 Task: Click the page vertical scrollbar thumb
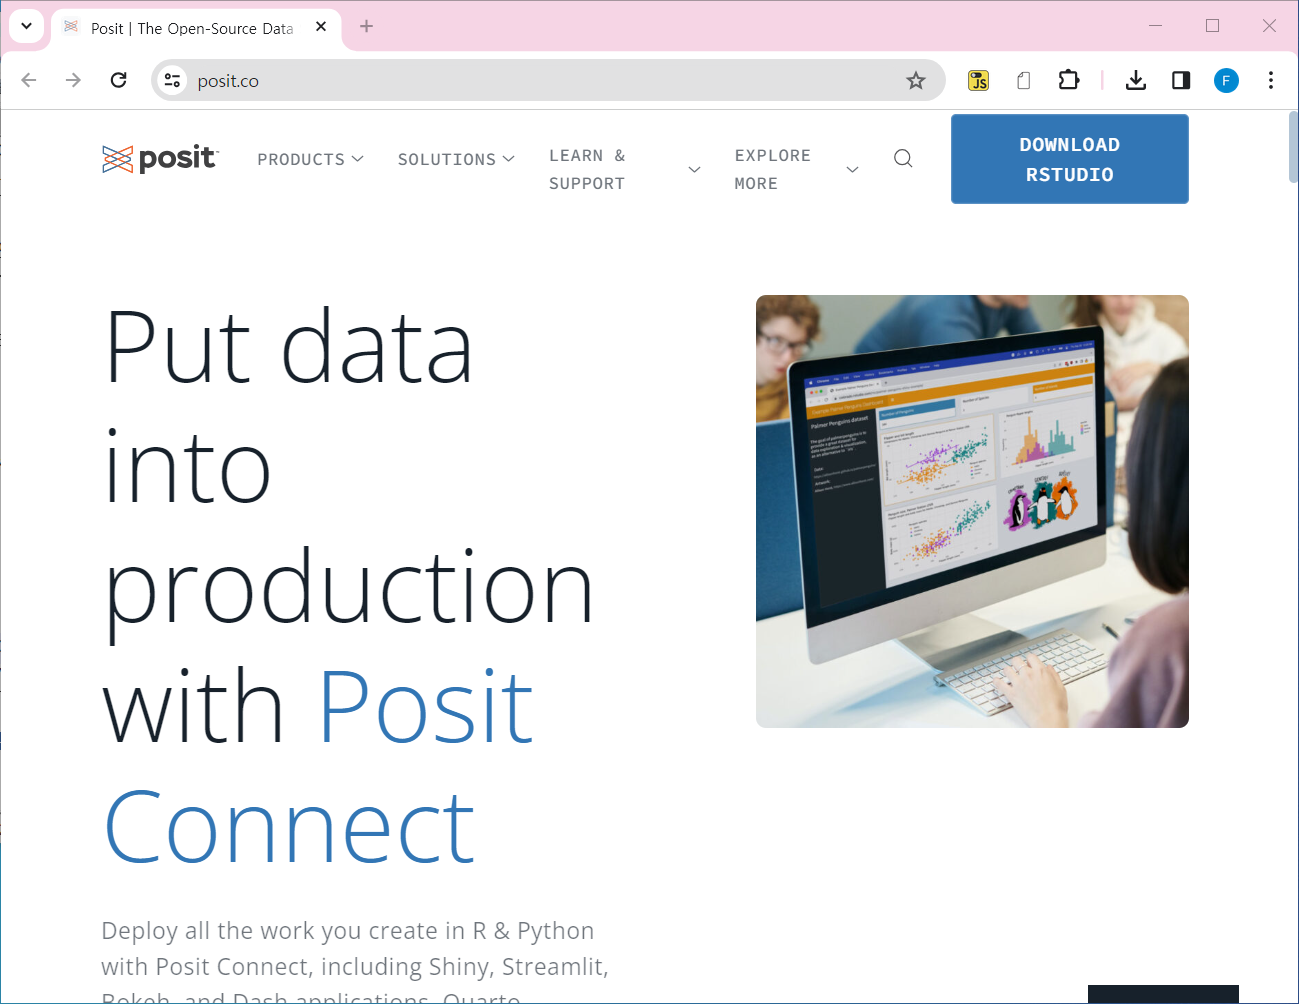click(x=1293, y=147)
